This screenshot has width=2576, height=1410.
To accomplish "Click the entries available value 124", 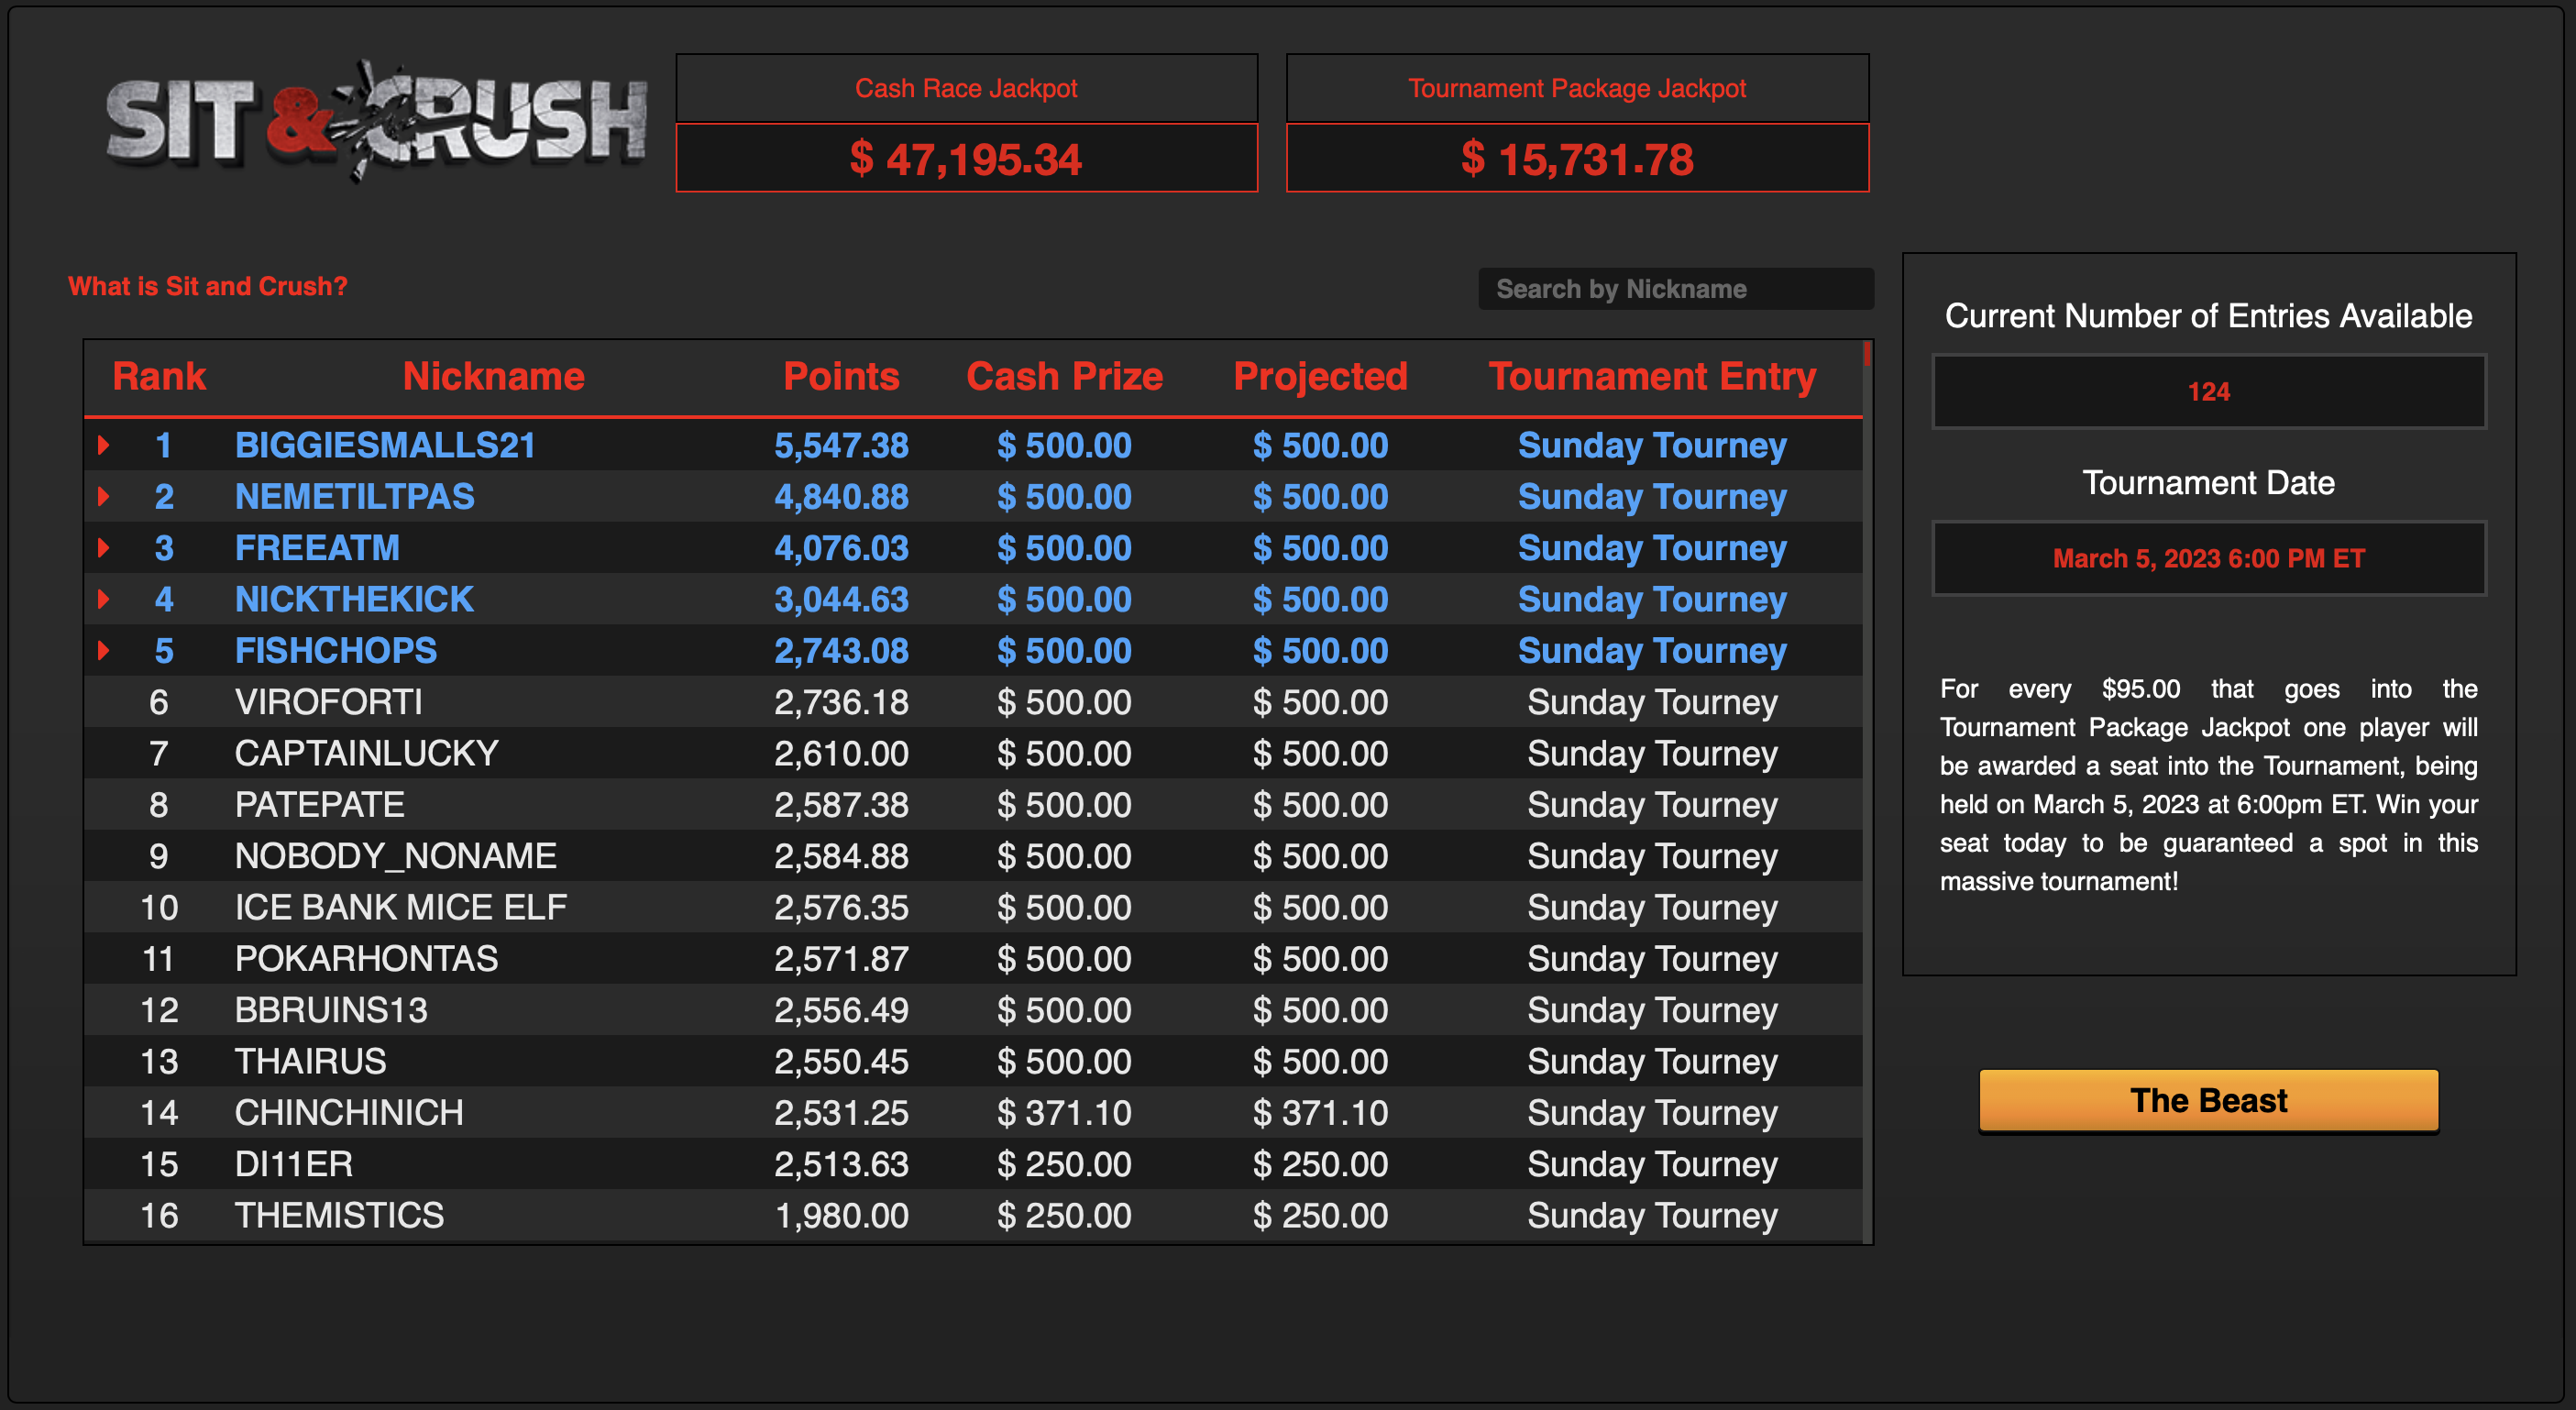I will tap(2208, 392).
